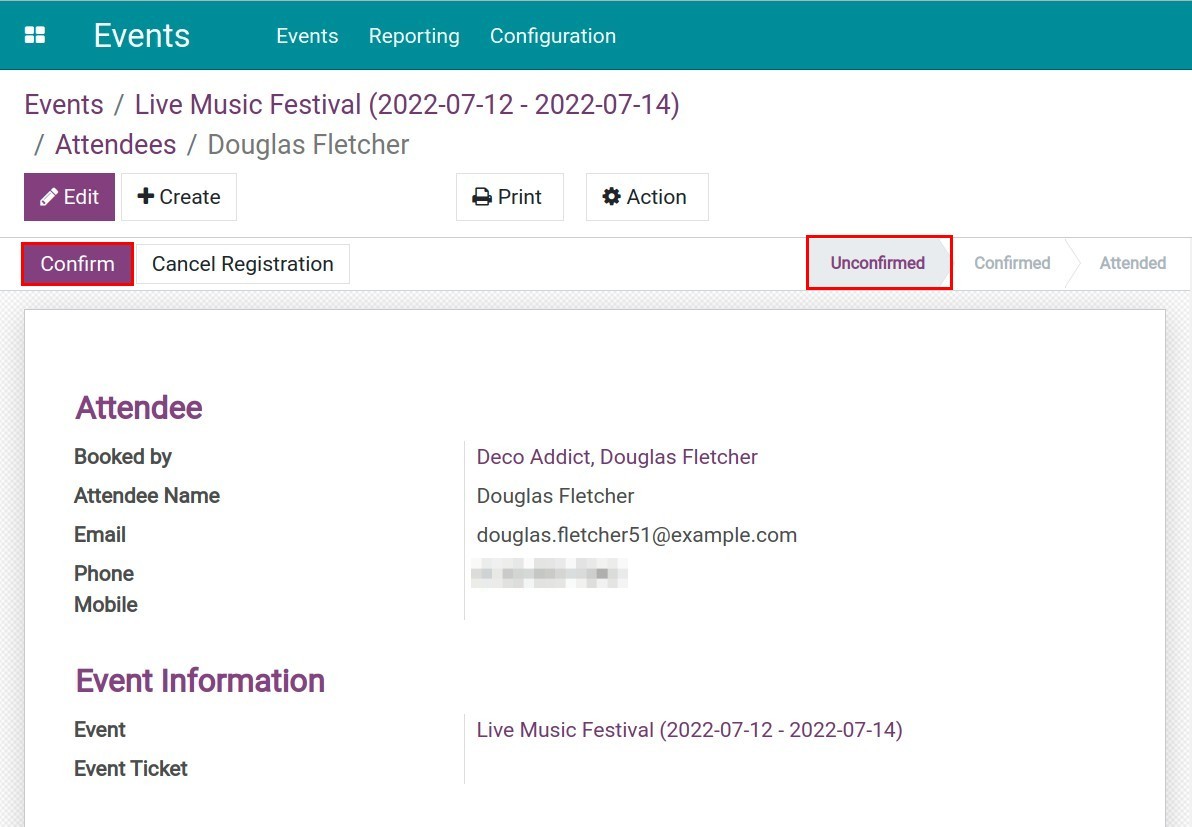Image resolution: width=1192 pixels, height=827 pixels.
Task: Set the stage to Confirmed
Action: point(1011,263)
